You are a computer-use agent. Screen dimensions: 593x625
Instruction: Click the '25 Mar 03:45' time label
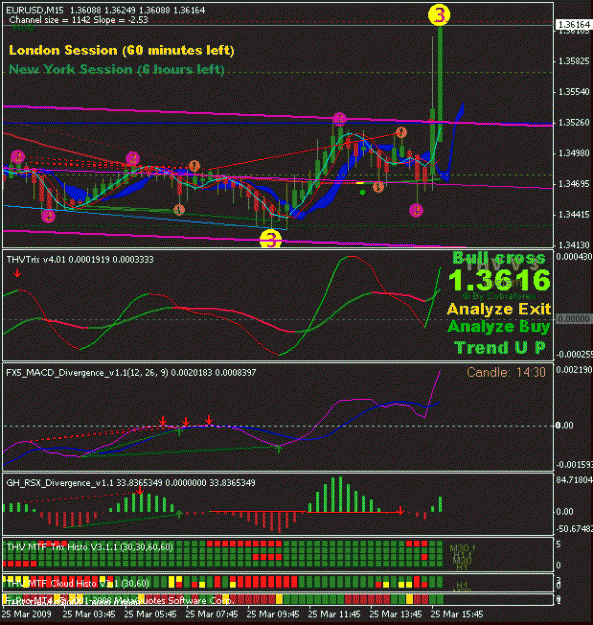pos(89,614)
